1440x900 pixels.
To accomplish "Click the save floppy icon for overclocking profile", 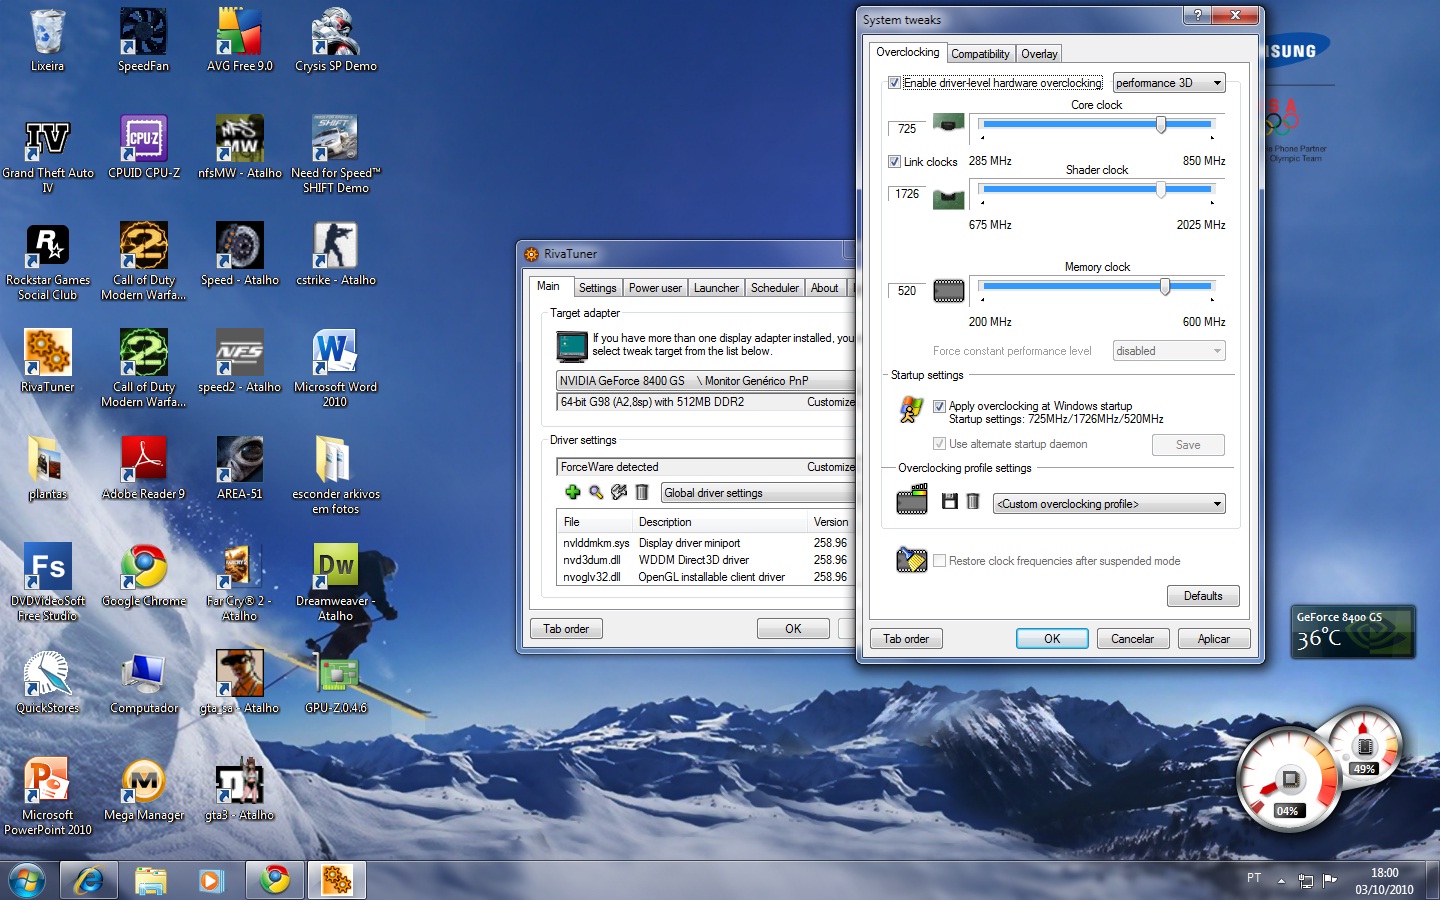I will [x=950, y=501].
